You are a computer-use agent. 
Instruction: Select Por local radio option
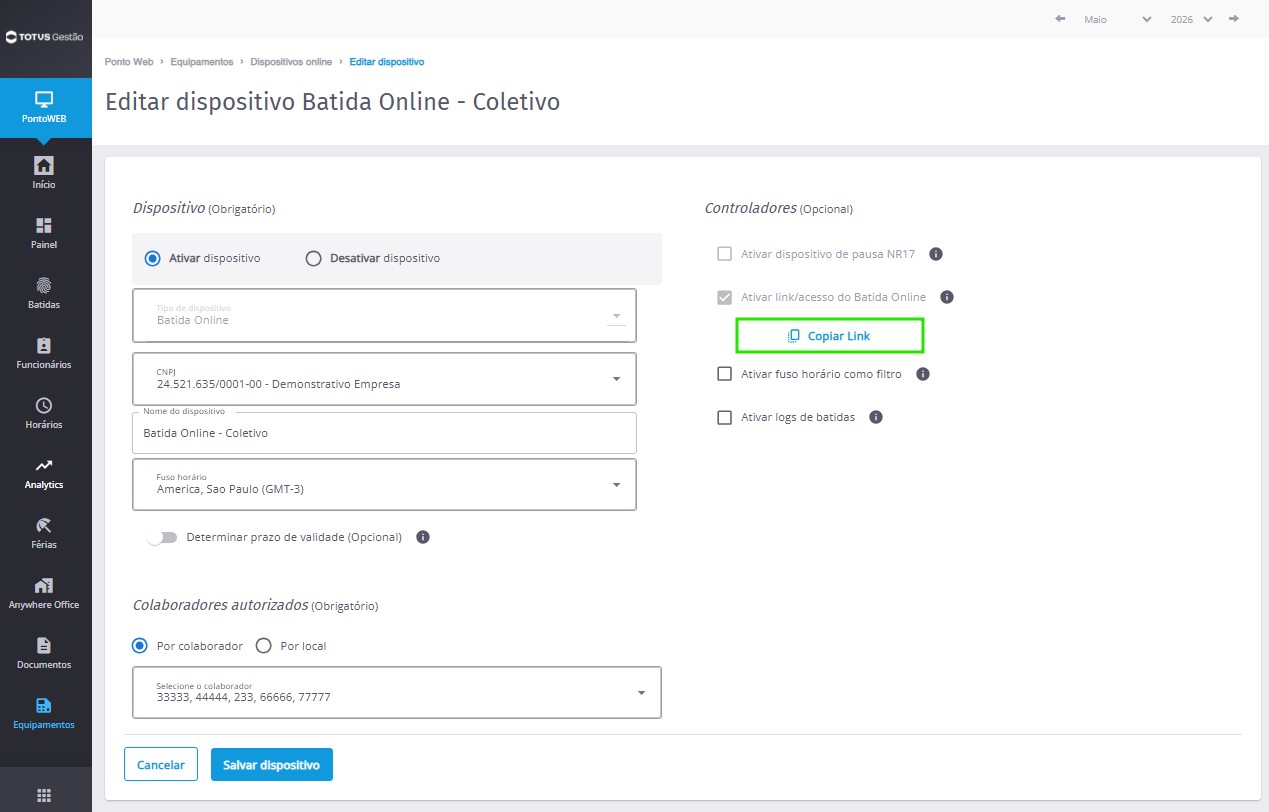pos(264,645)
